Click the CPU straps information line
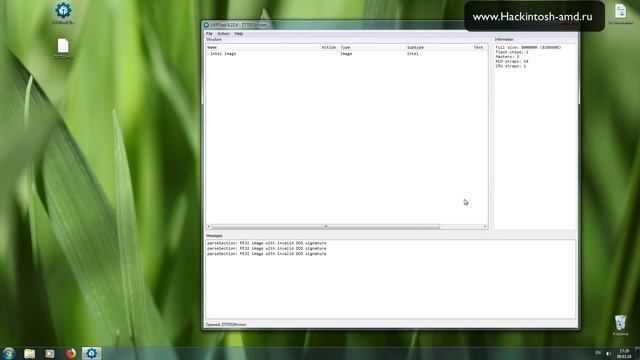Screen dimensions: 640x360 click(510, 66)
